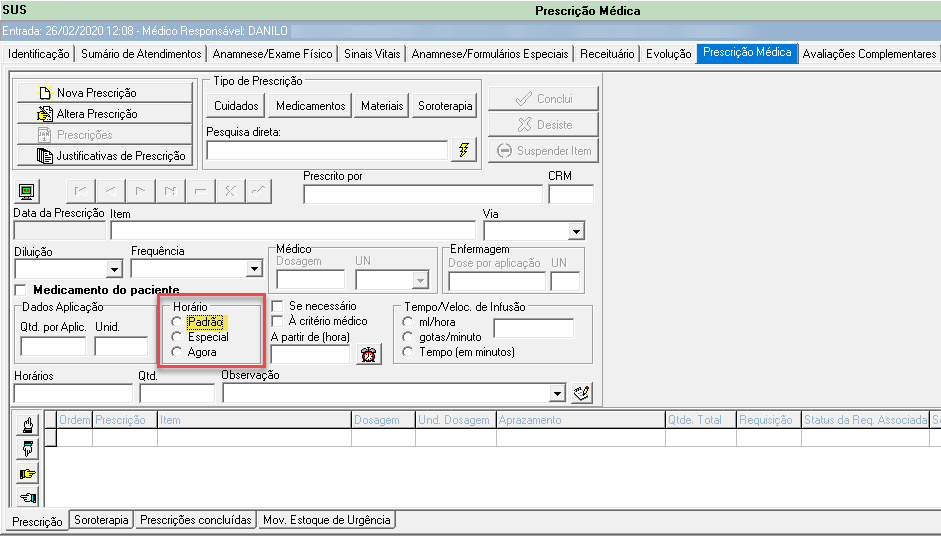Open Anamnese/Formulários Especiais tab
941x536 pixels.
[x=490, y=54]
